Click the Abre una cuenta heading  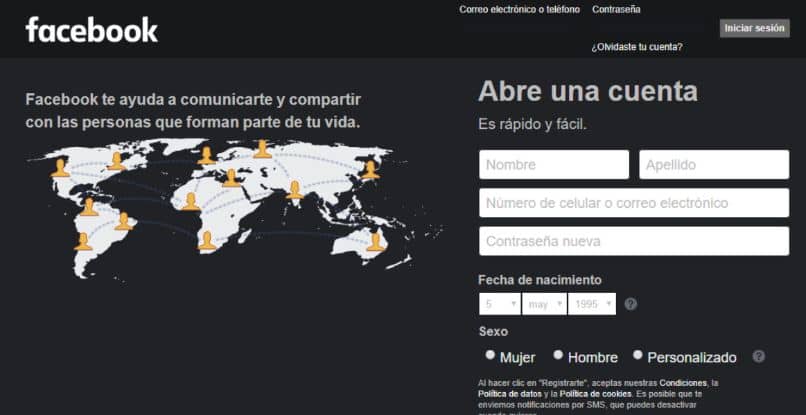(x=588, y=92)
